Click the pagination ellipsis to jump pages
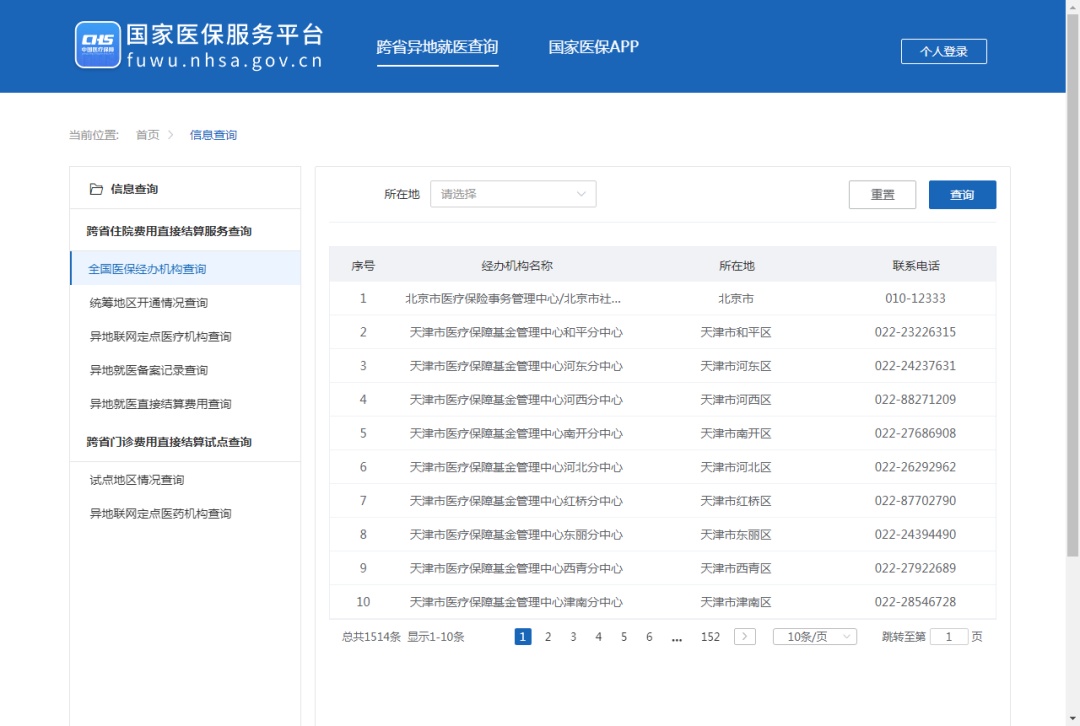 click(x=677, y=637)
